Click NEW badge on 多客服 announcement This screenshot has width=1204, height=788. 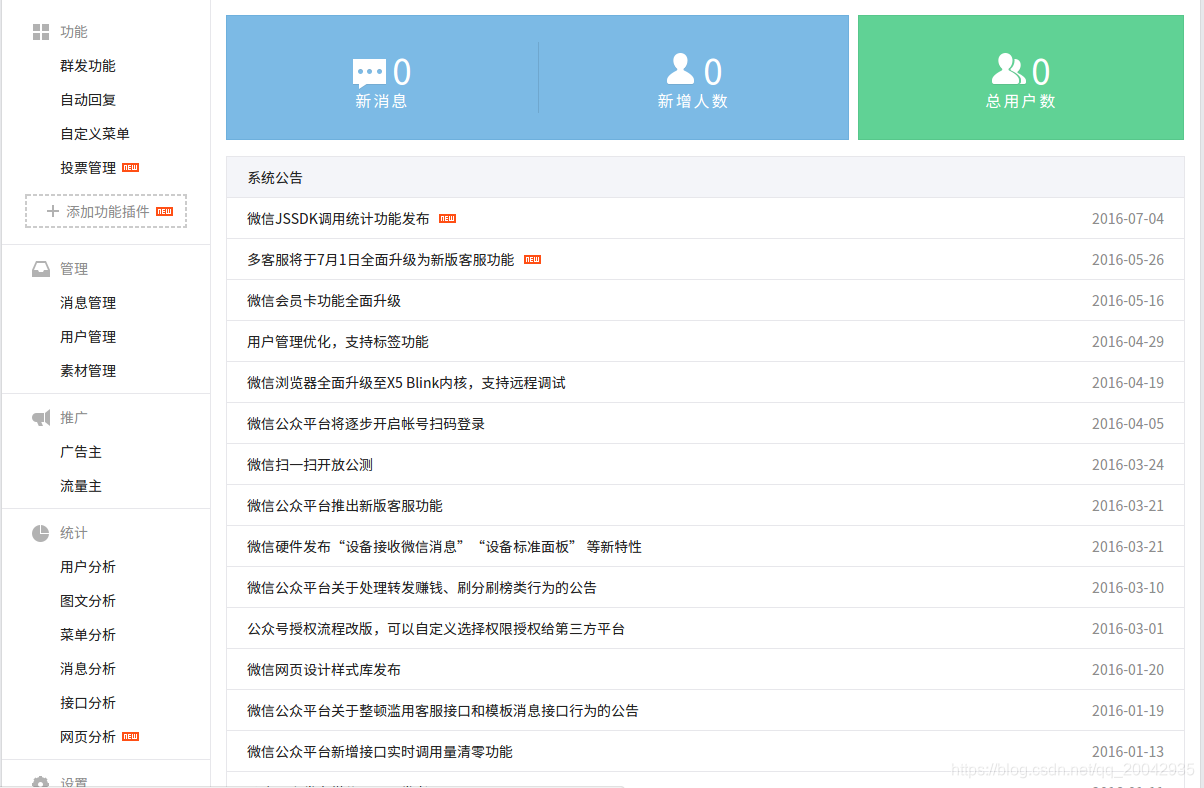coord(532,260)
